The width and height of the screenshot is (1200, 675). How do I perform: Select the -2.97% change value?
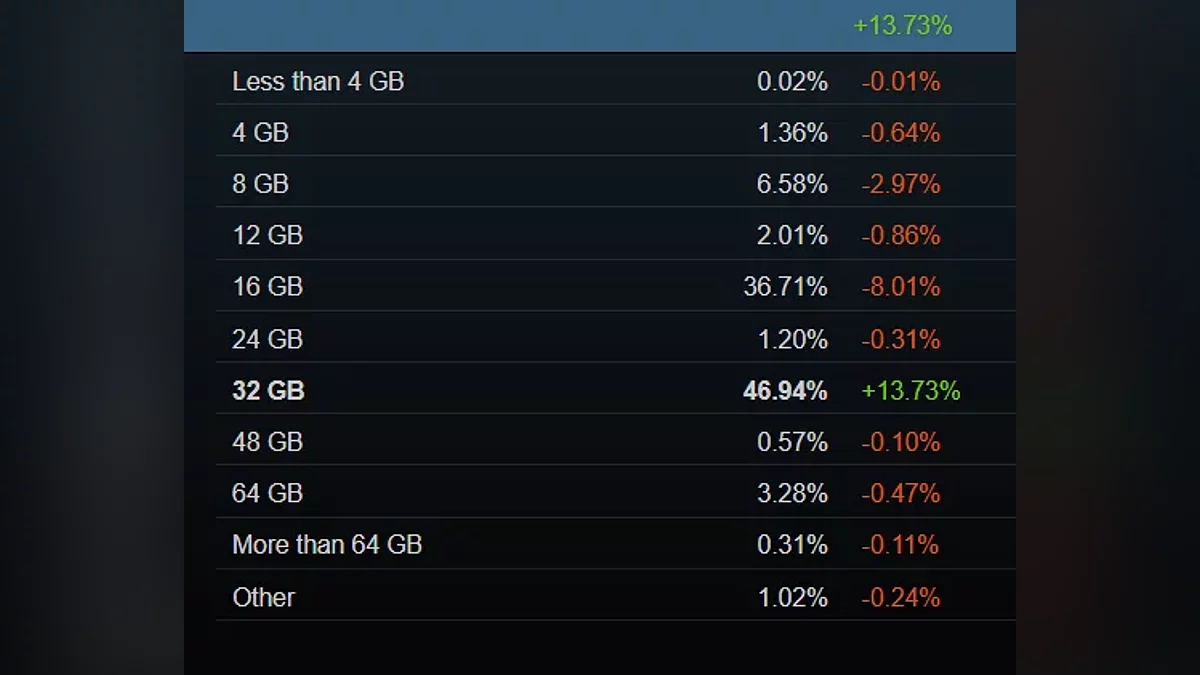[x=900, y=185]
